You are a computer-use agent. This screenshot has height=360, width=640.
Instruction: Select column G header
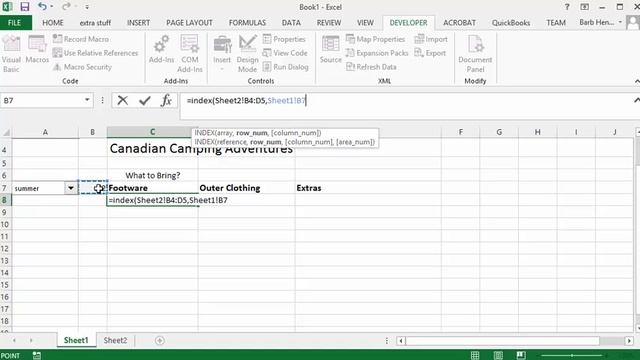[499, 132]
